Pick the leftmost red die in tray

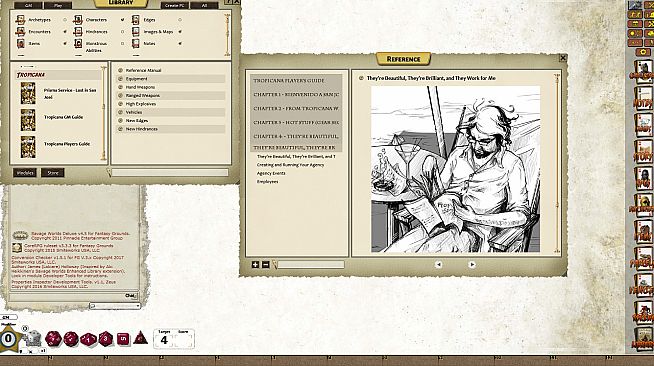click(x=53, y=338)
